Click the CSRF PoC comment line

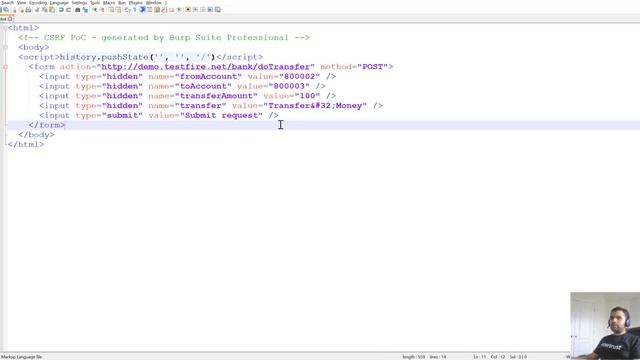(164, 38)
